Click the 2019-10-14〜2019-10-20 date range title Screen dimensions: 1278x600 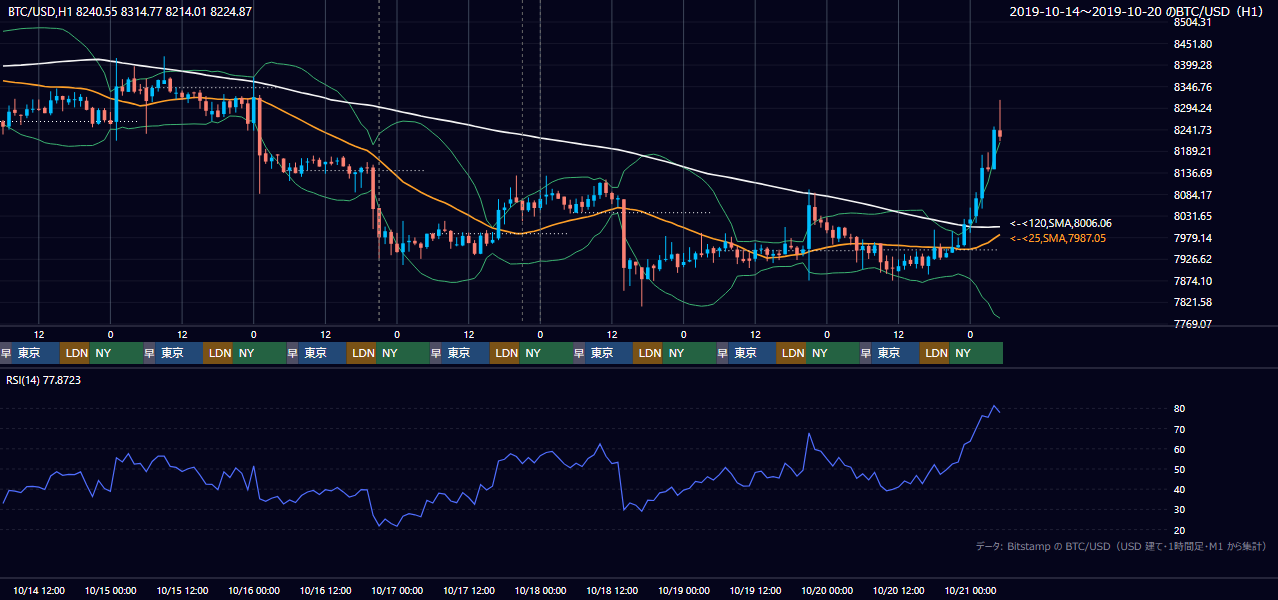(x=1138, y=12)
